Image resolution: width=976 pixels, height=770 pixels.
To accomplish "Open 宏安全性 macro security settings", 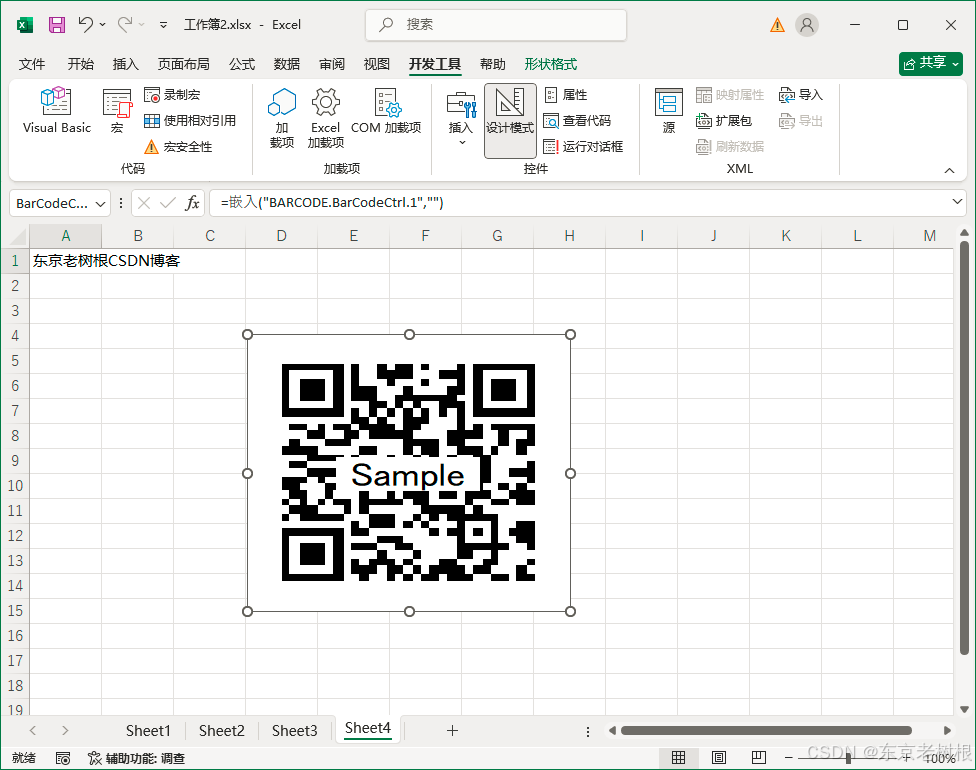I will pyautogui.click(x=178, y=147).
